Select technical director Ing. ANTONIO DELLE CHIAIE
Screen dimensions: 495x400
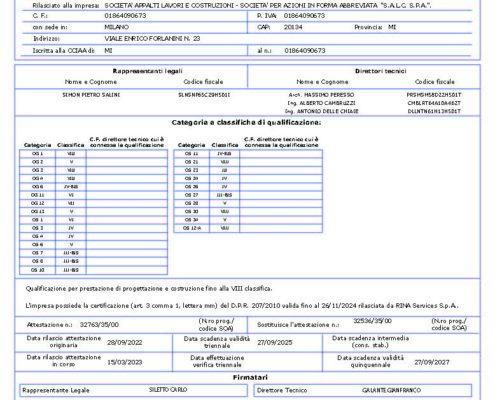(x=321, y=111)
